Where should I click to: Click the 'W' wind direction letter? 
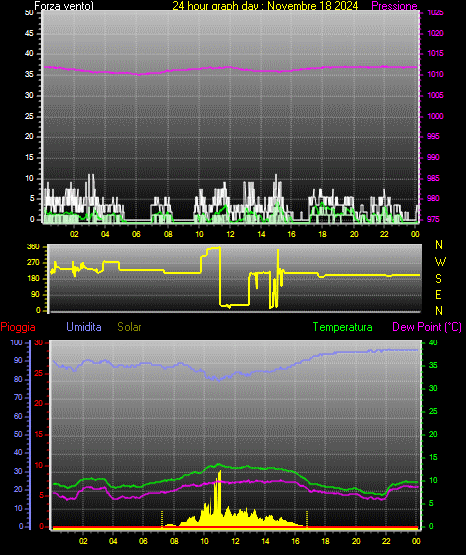tap(440, 262)
